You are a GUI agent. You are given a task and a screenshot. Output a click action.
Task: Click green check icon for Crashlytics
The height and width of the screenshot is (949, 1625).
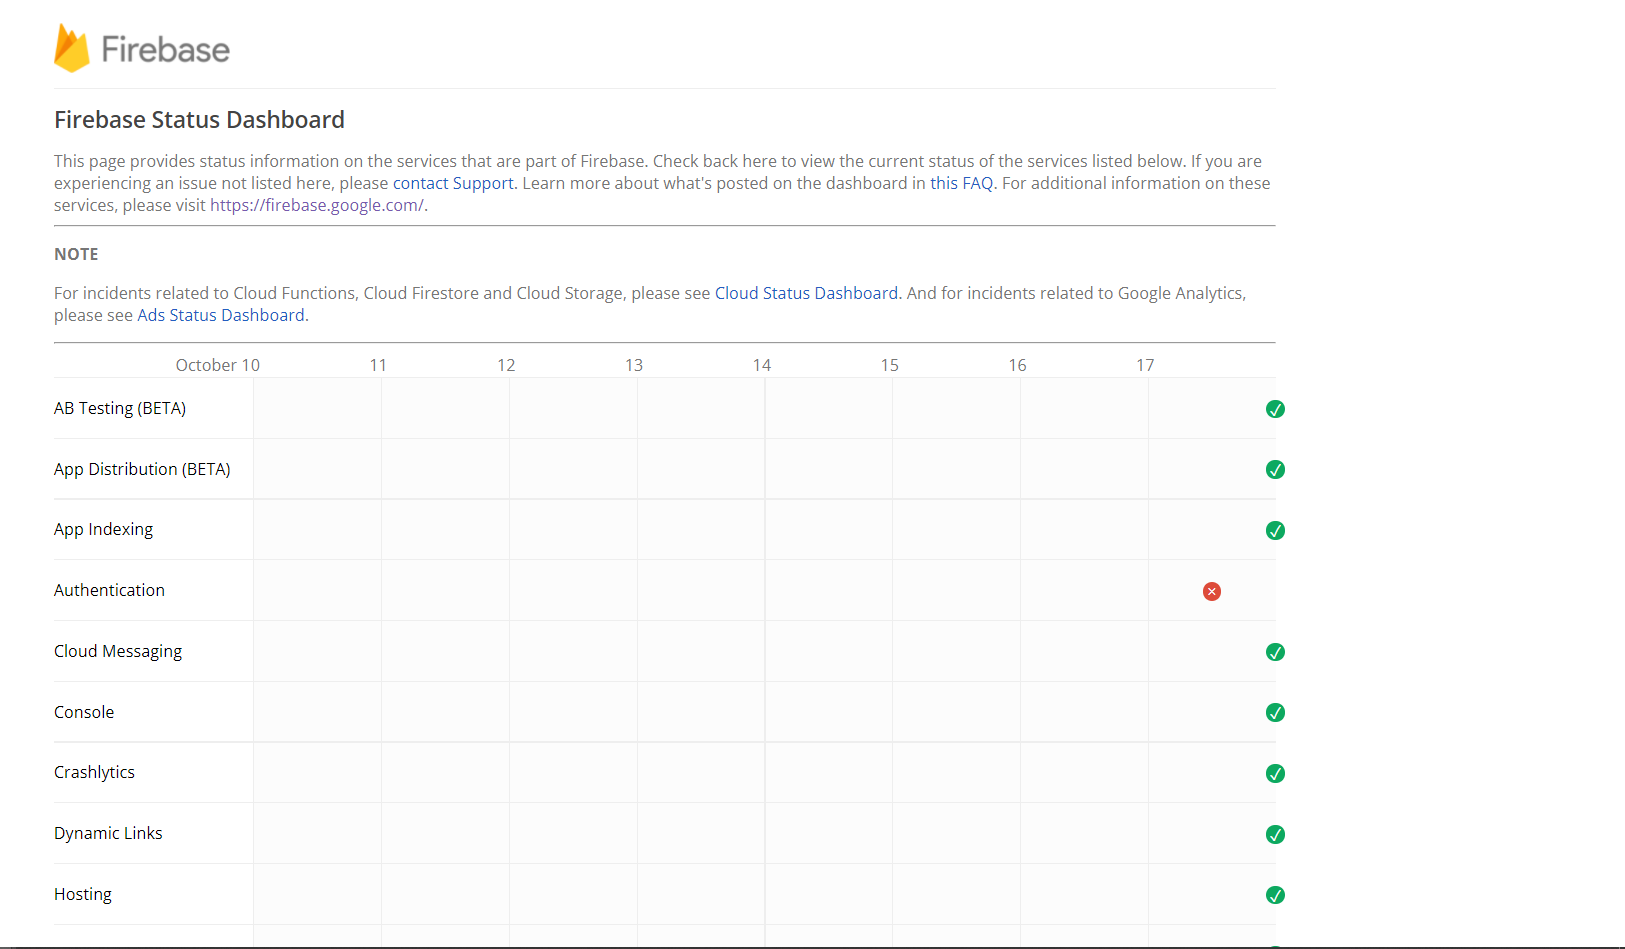click(x=1275, y=774)
